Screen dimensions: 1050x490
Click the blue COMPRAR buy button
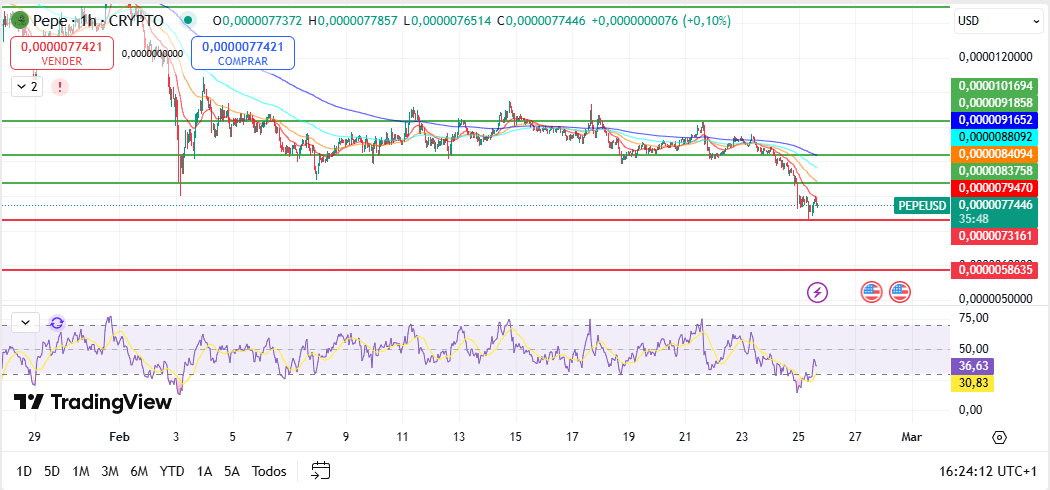coord(243,53)
